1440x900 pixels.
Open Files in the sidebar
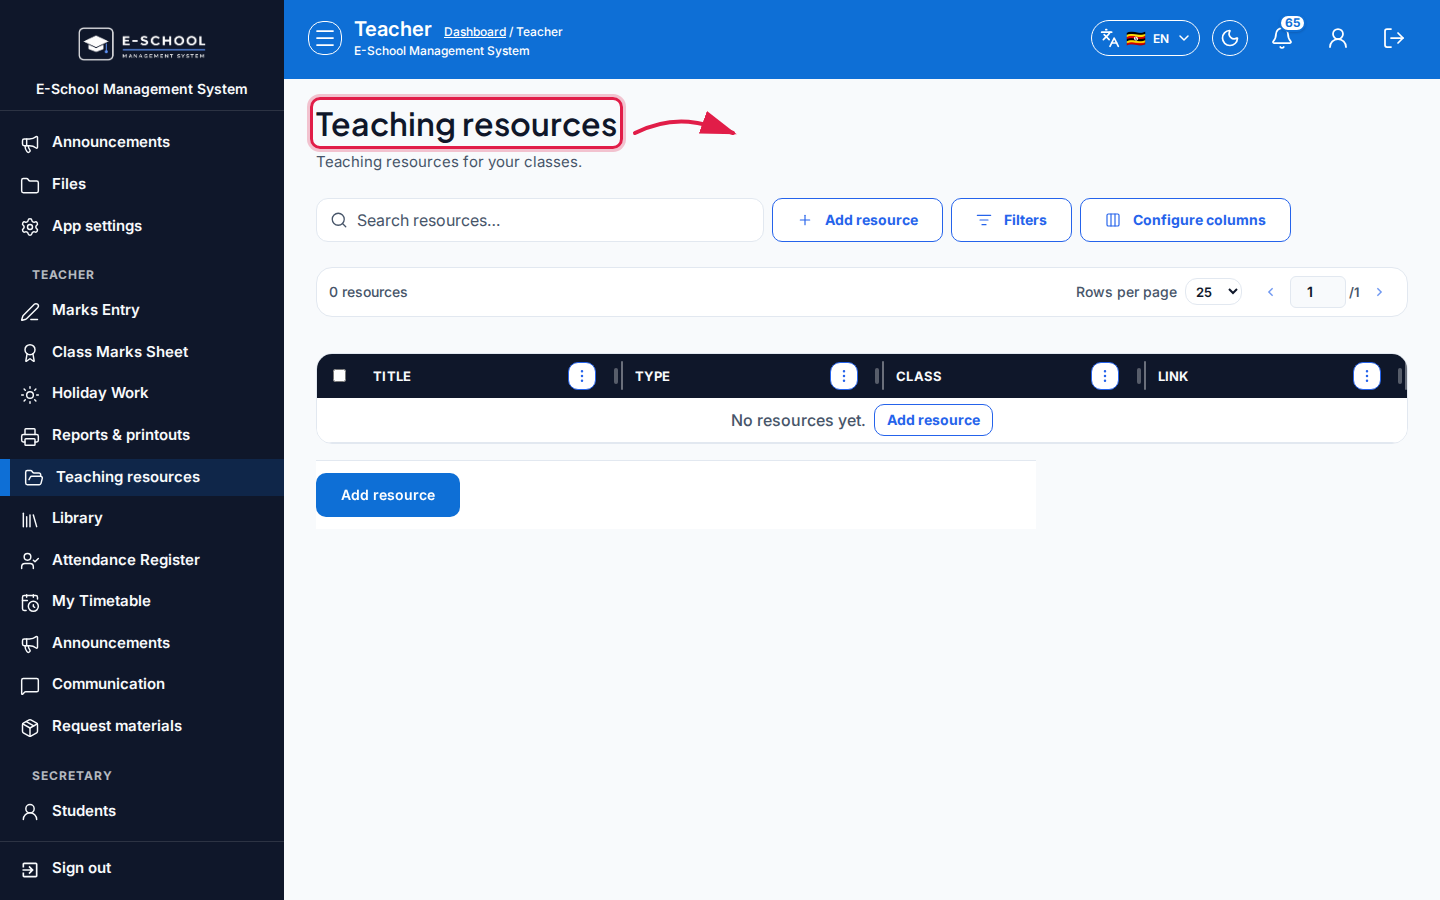click(x=142, y=184)
